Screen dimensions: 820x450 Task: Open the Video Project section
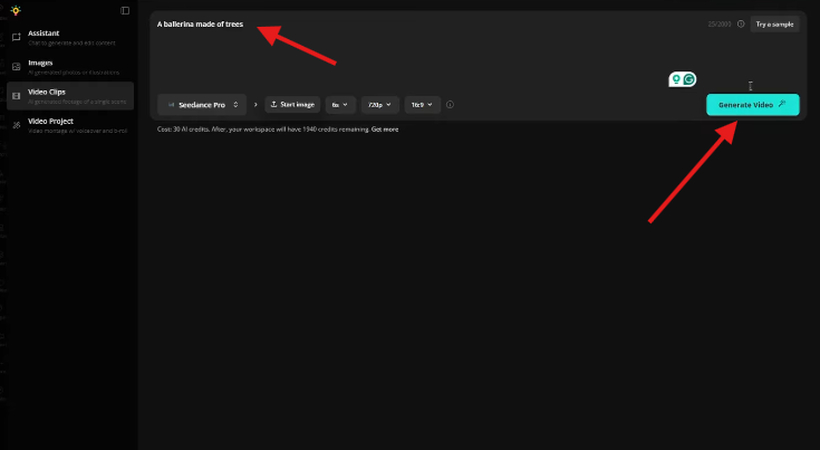[x=70, y=125]
